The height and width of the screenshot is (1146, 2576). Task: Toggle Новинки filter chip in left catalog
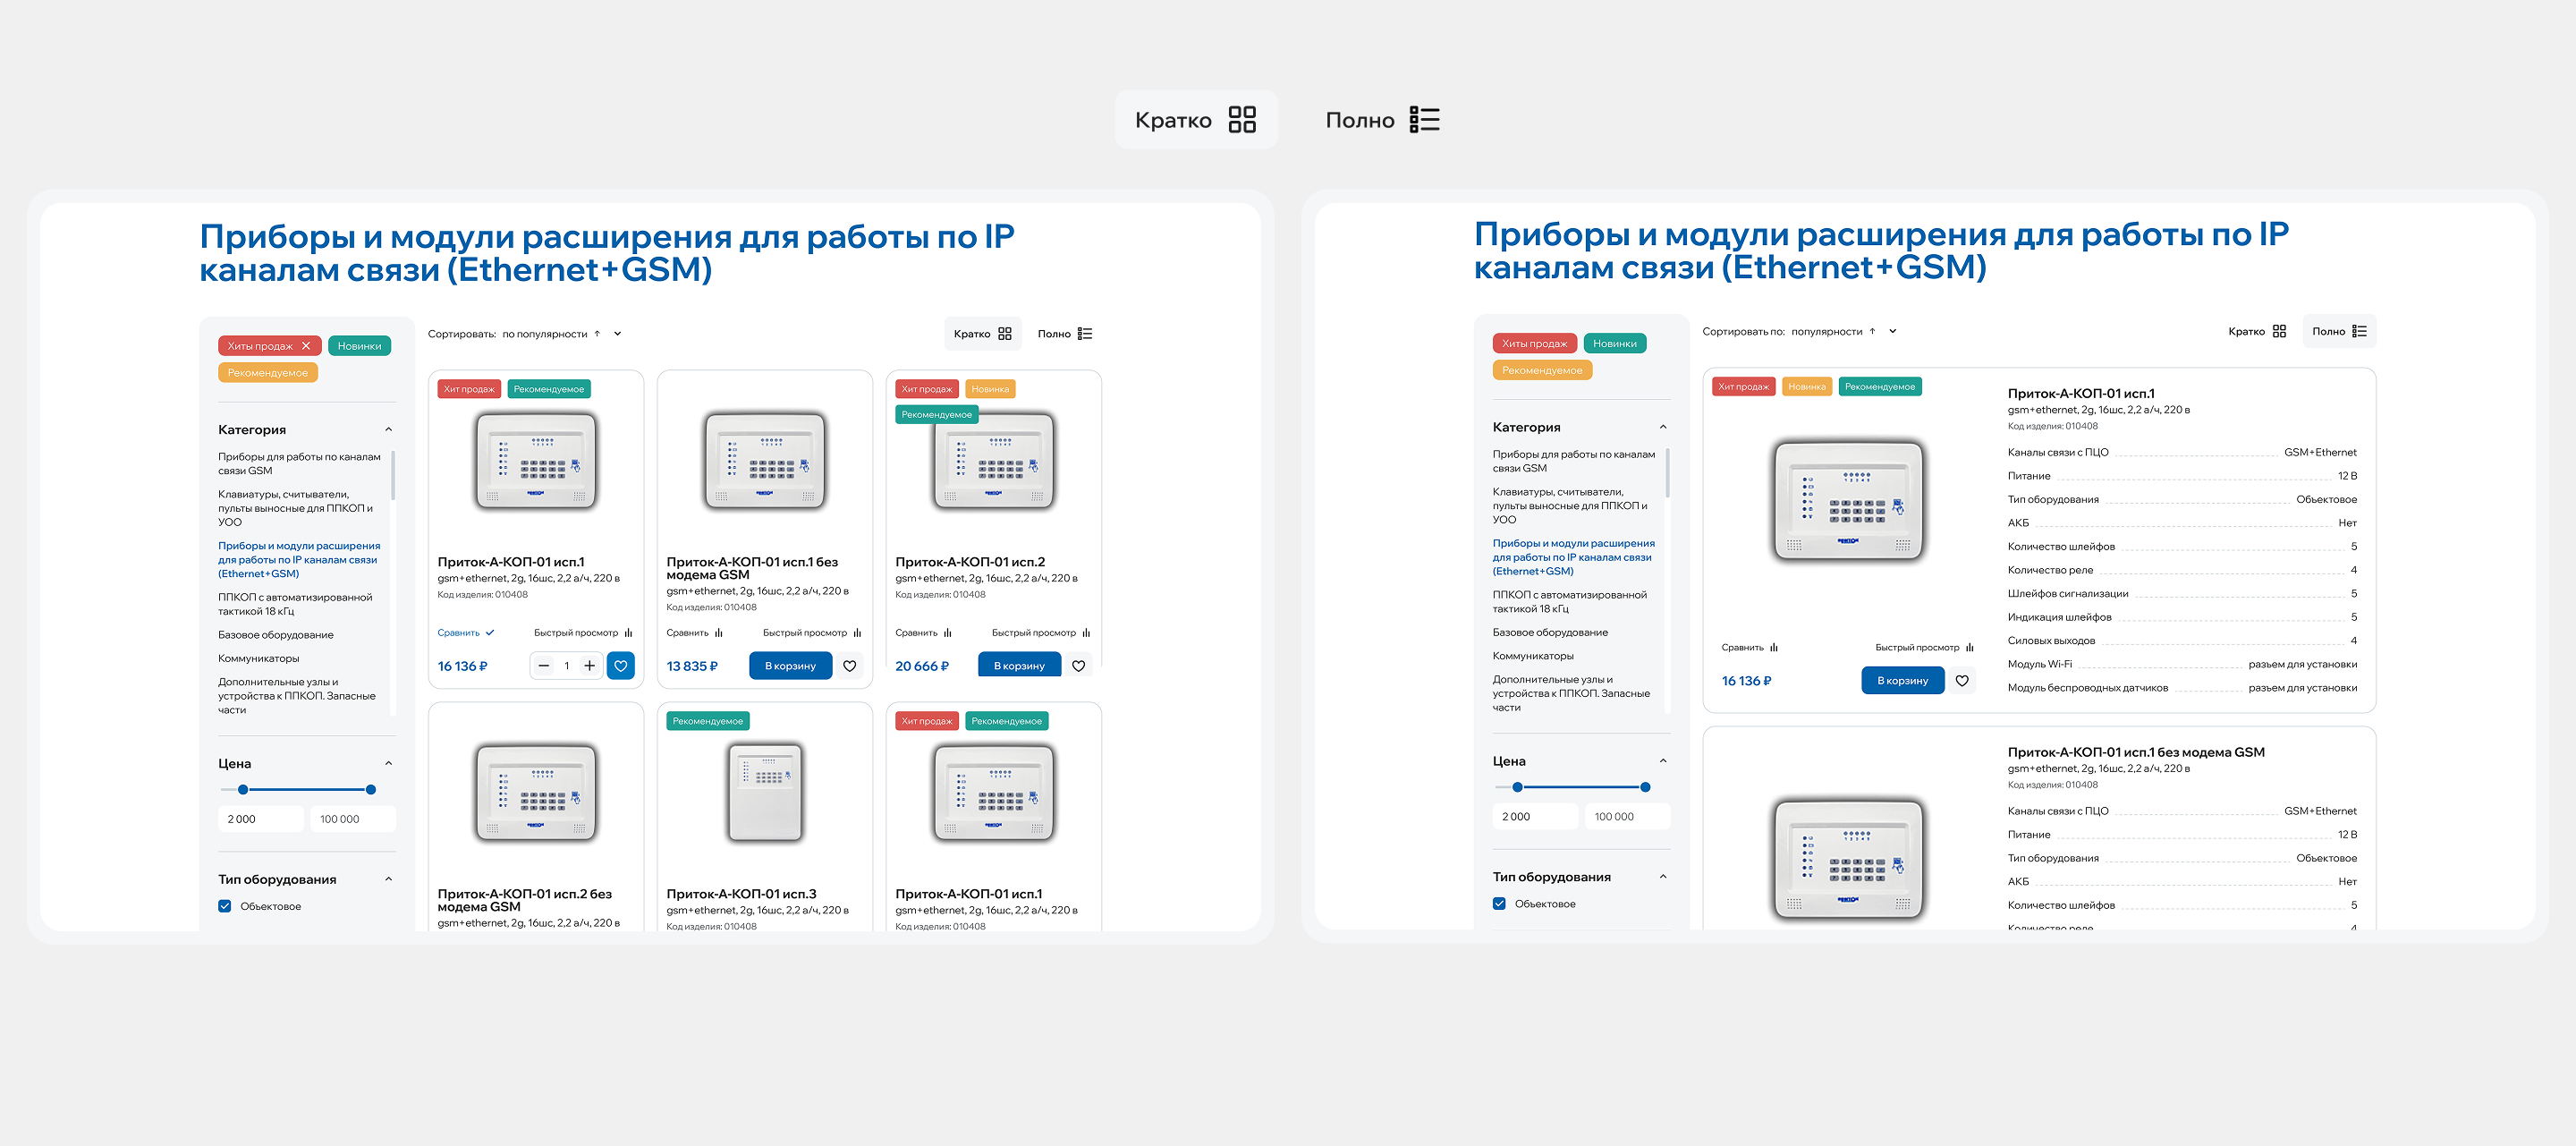pyautogui.click(x=359, y=346)
